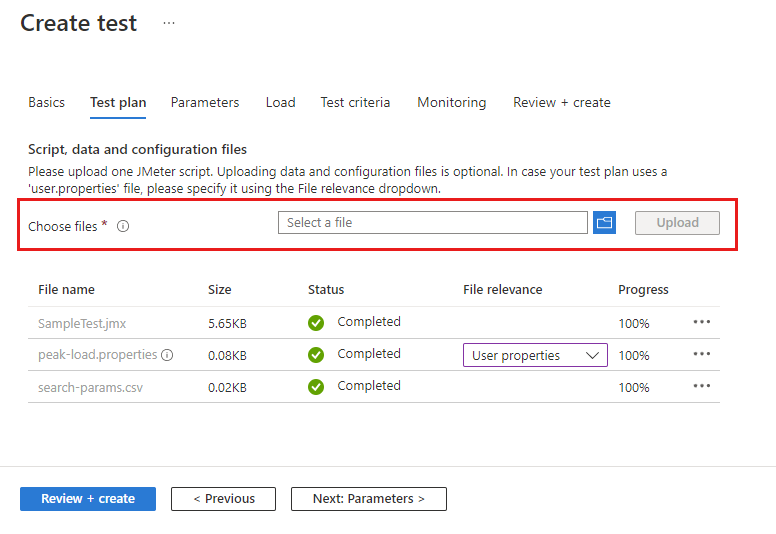776x534 pixels.
Task: Click the blue folder browse icon
Action: point(604,223)
